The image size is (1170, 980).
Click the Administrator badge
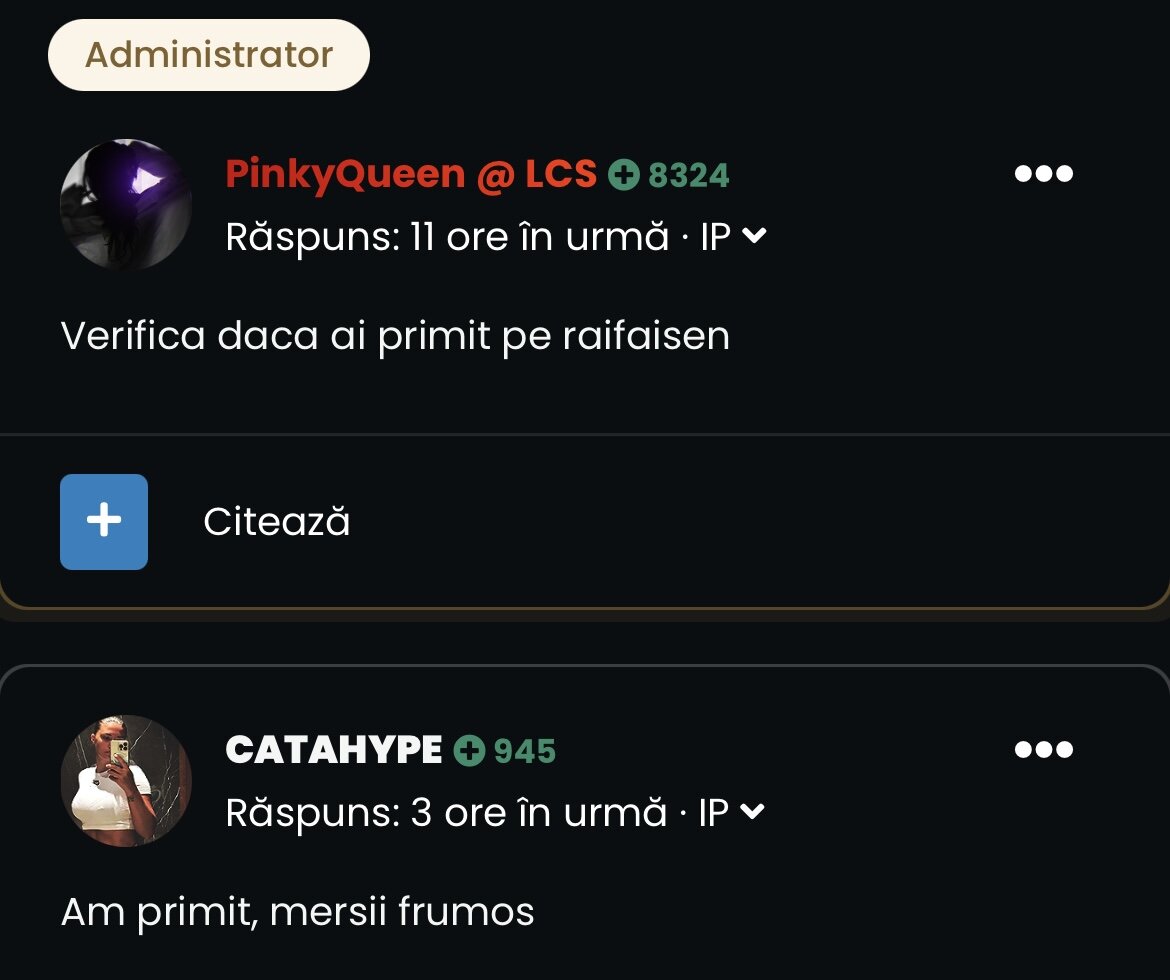coord(209,55)
